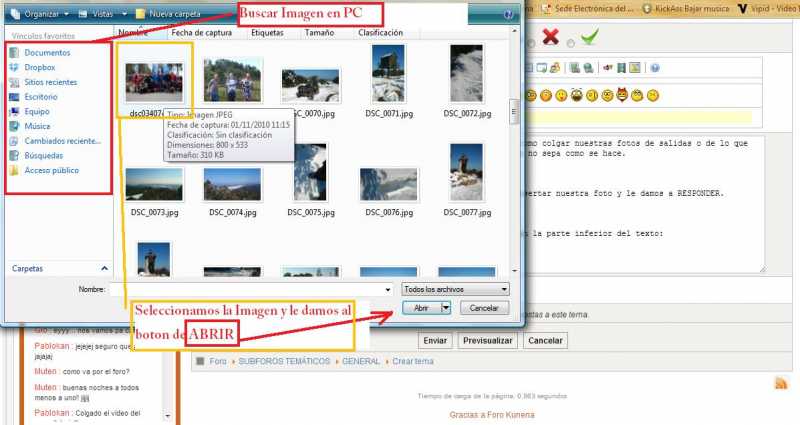
Task: Click the orange RSS feed icon
Action: point(781,383)
